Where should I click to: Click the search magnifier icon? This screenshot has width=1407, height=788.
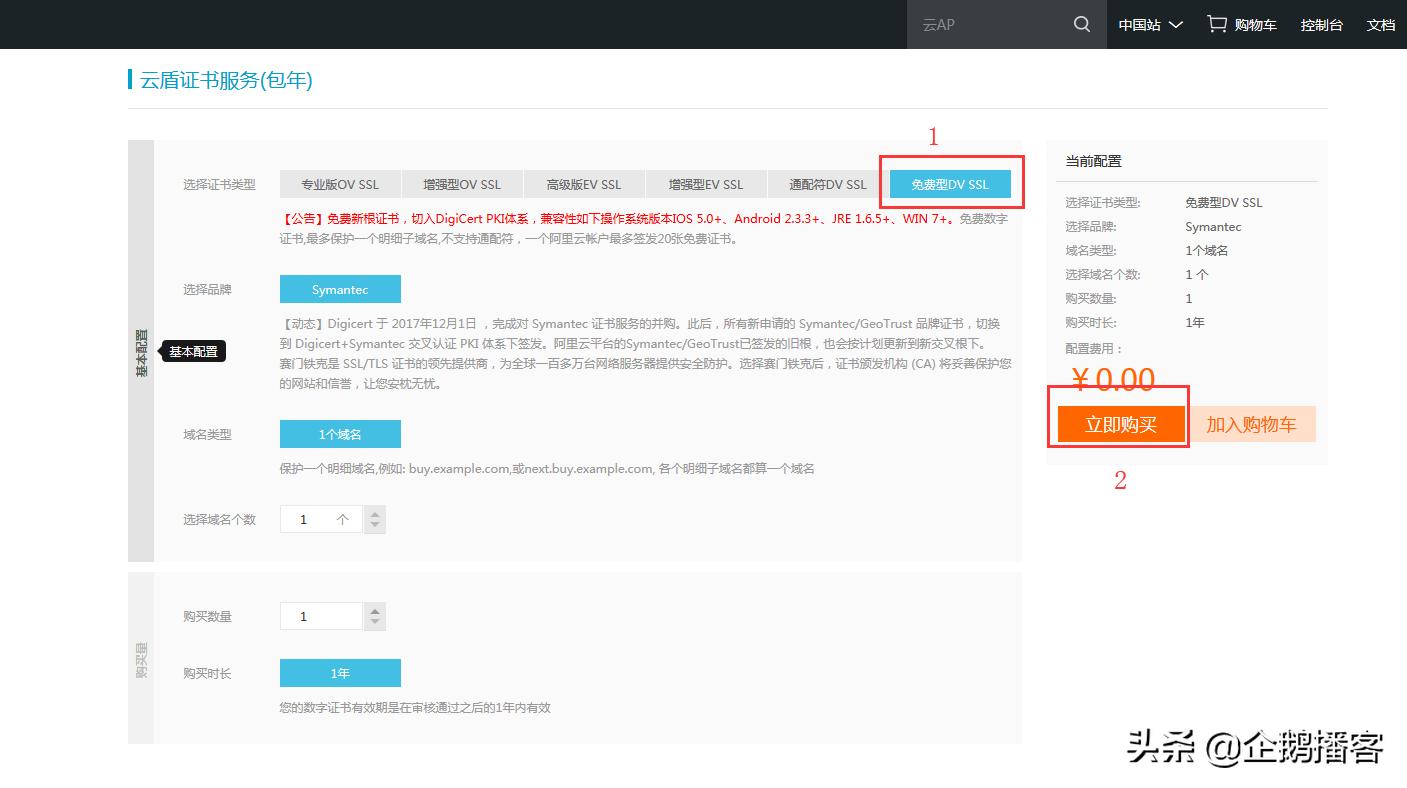1081,24
